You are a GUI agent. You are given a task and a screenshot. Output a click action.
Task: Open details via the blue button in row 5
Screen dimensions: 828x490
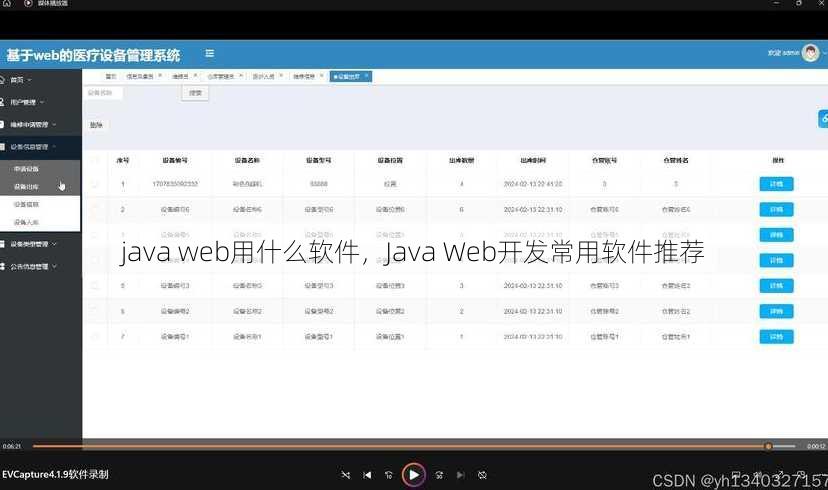(x=776, y=286)
